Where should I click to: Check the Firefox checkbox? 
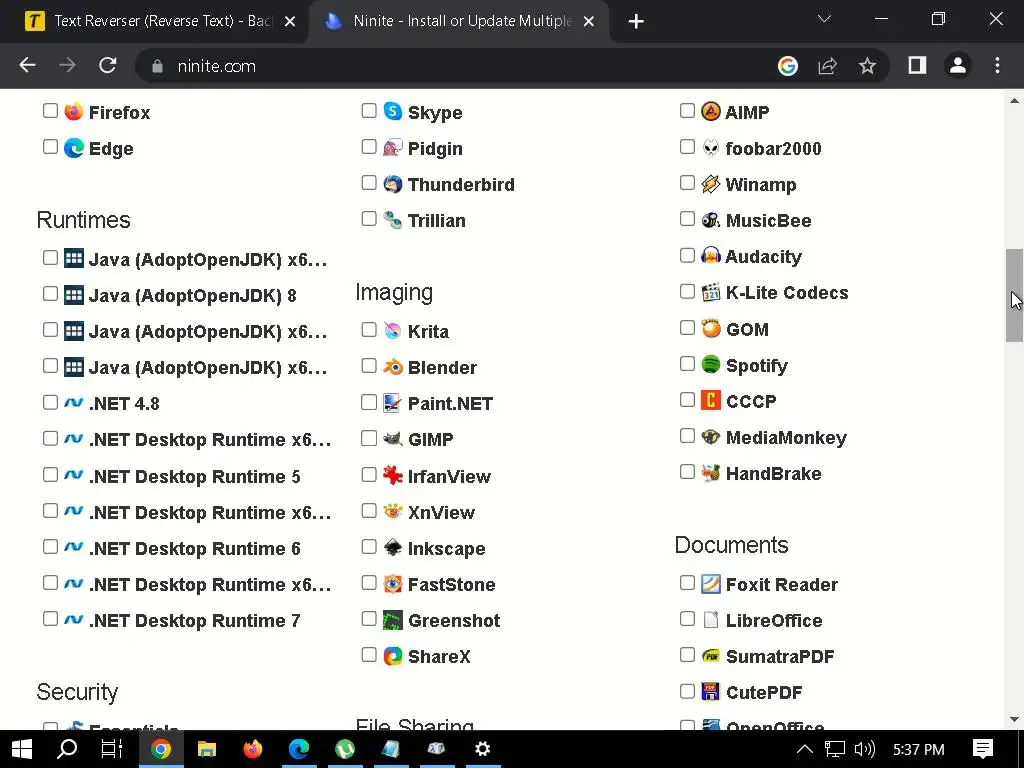tap(50, 110)
